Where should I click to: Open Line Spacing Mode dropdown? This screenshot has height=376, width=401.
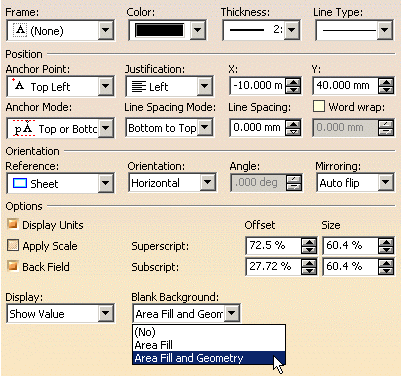204,127
